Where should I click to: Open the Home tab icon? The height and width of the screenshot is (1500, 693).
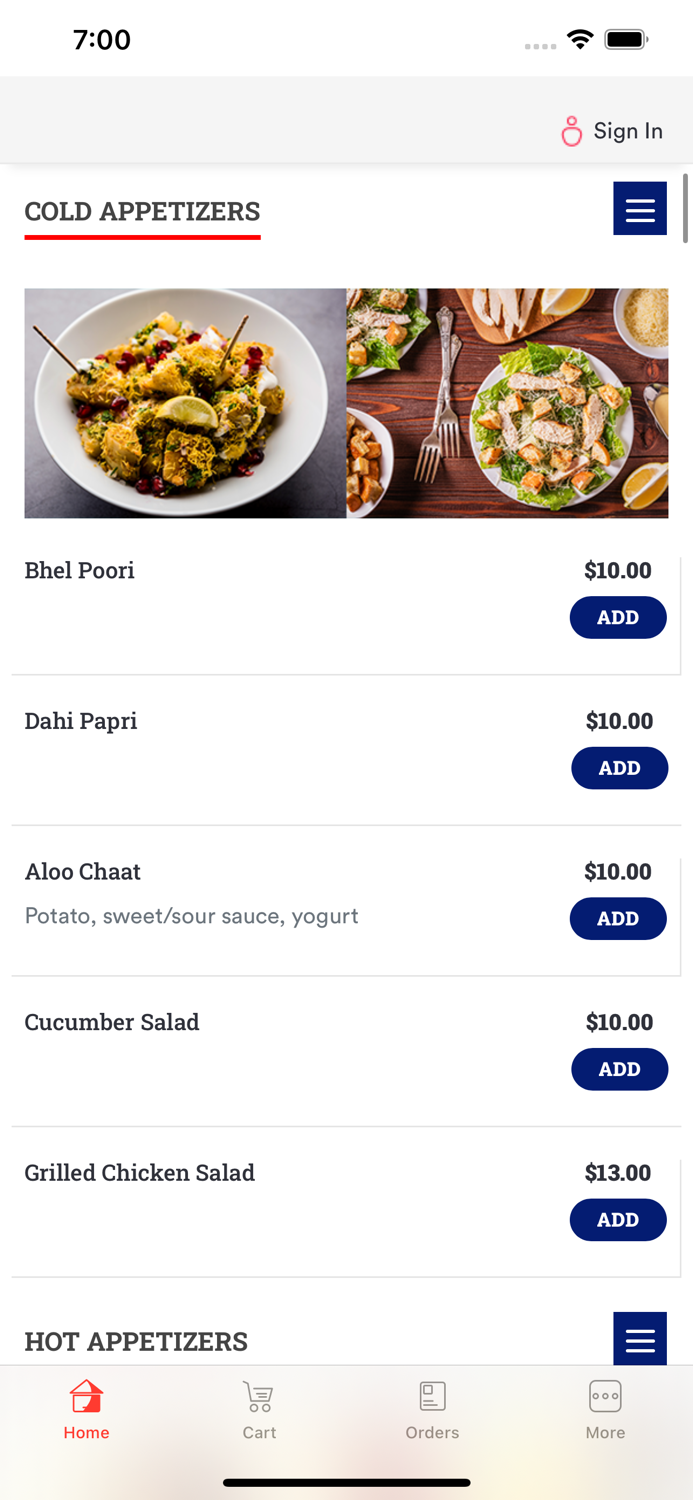(86, 1395)
